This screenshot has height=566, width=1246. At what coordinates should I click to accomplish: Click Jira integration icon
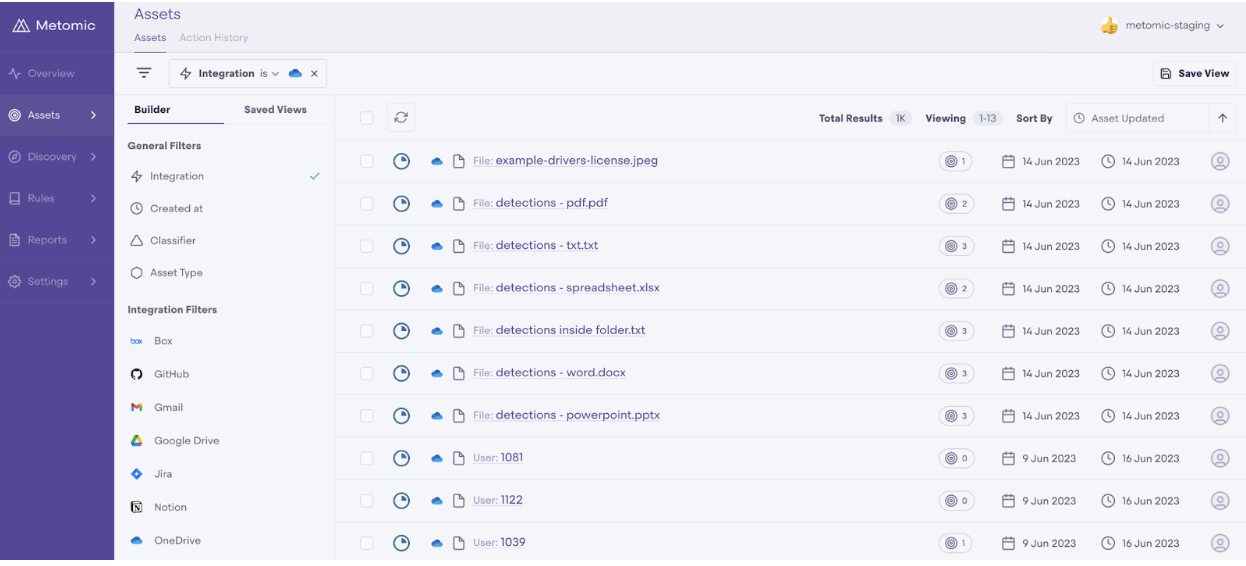click(137, 474)
